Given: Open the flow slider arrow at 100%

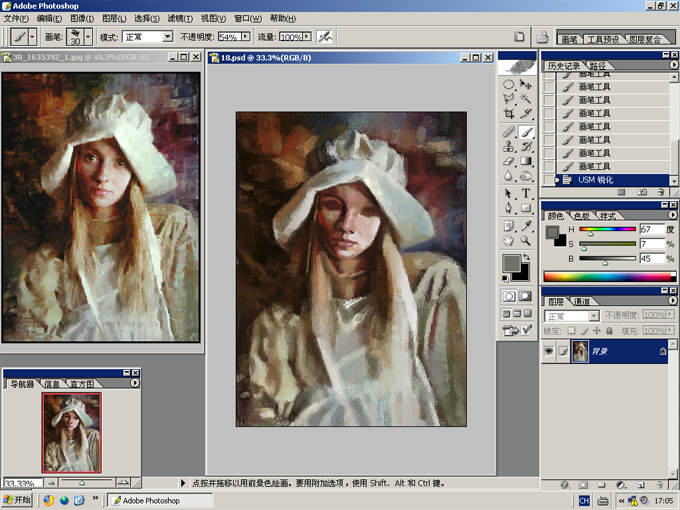Looking at the screenshot, I should click(x=307, y=36).
